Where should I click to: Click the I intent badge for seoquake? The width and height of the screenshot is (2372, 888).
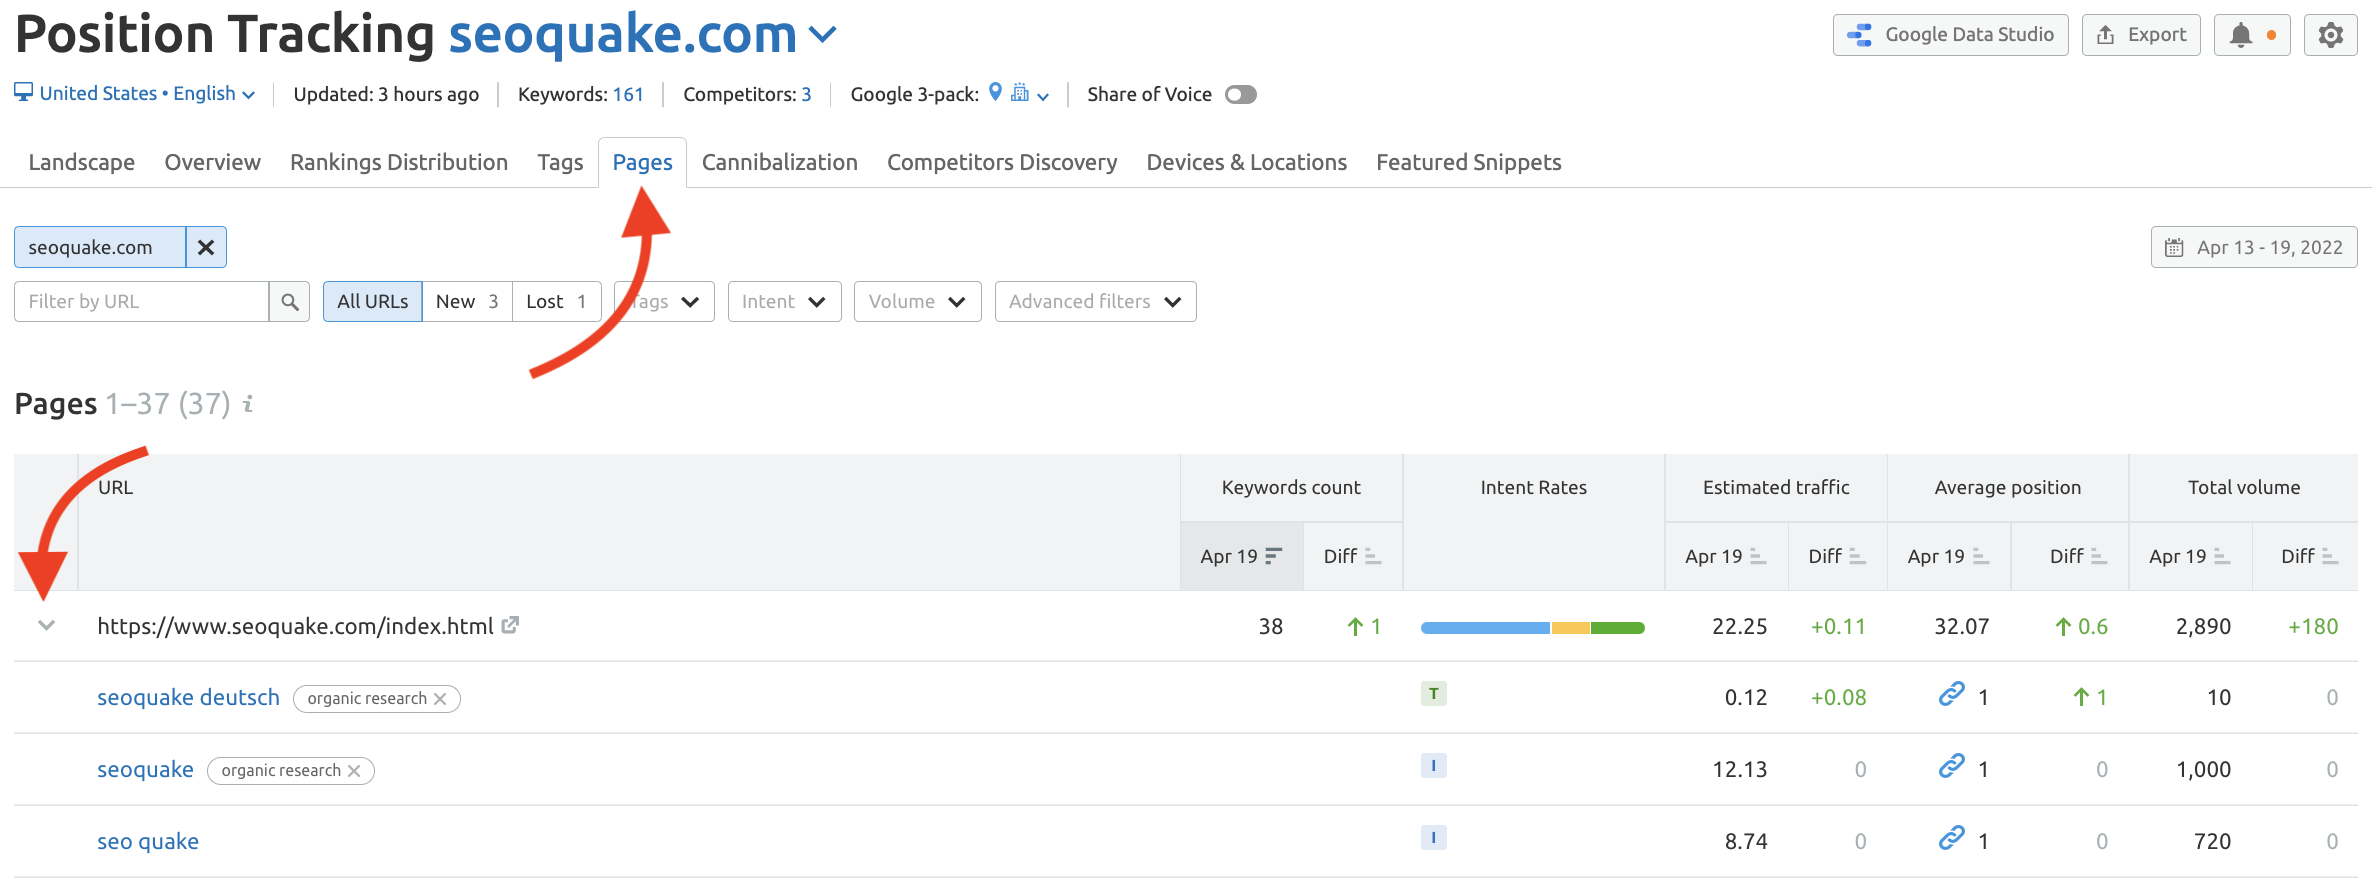click(1434, 765)
